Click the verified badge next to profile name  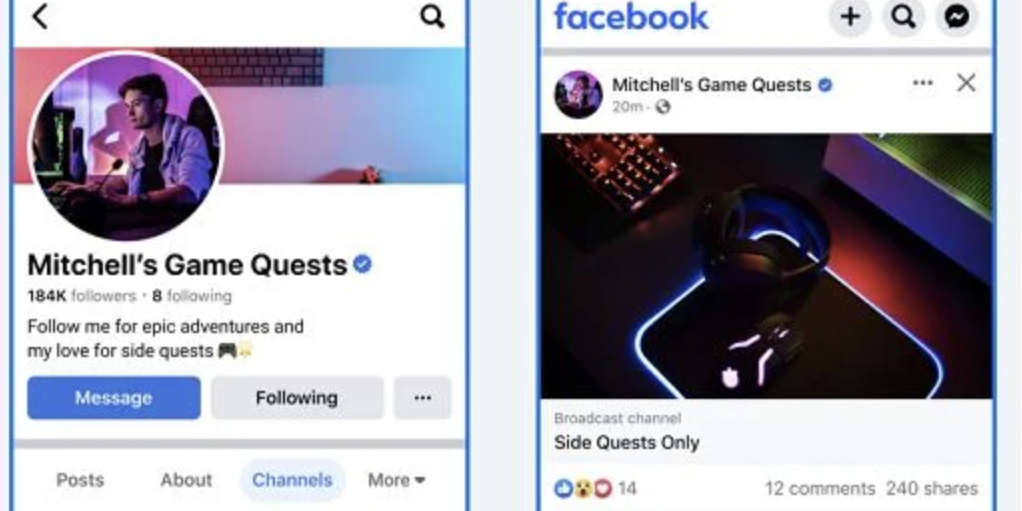click(x=362, y=264)
